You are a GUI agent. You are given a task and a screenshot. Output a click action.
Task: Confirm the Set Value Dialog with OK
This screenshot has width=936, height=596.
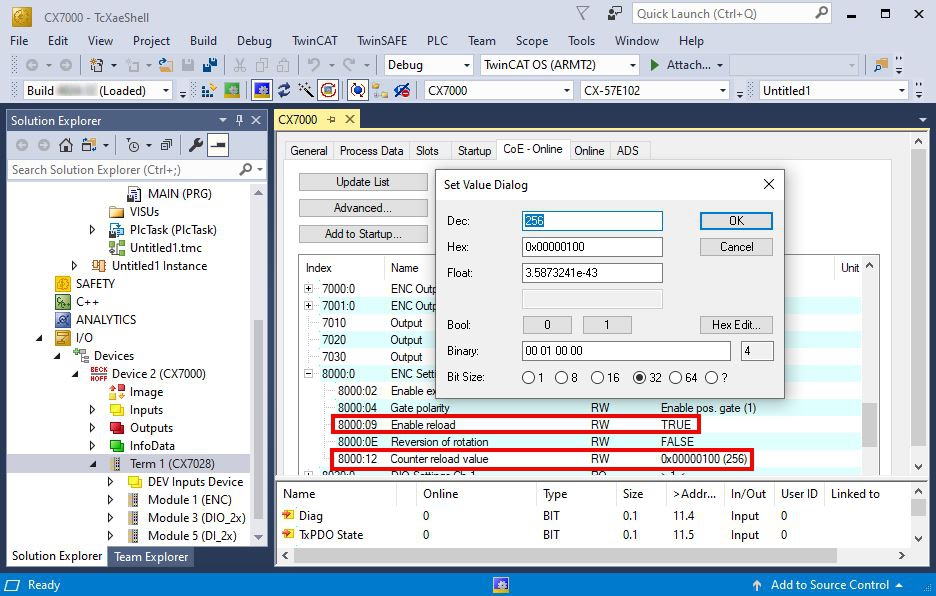736,221
